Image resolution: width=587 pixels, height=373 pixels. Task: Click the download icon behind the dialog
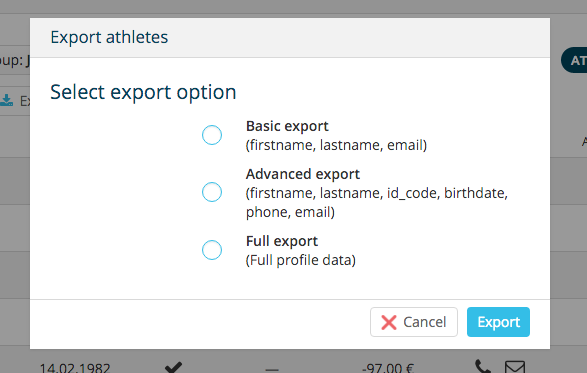(6, 100)
